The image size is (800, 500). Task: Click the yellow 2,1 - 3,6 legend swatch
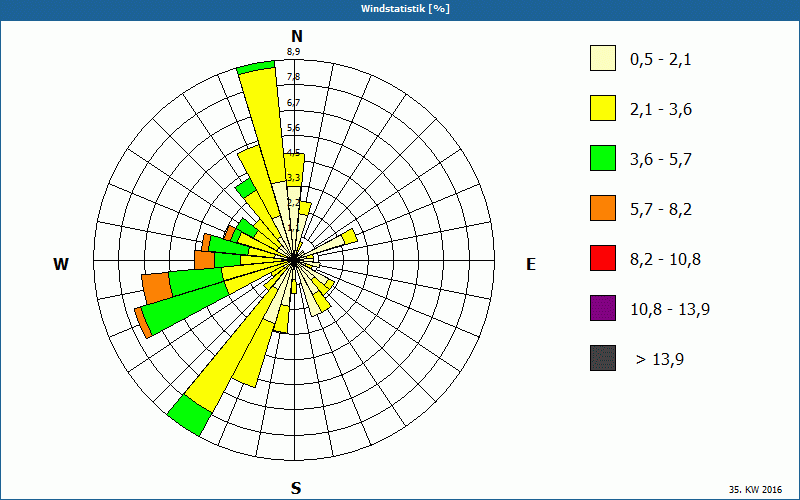(603, 108)
